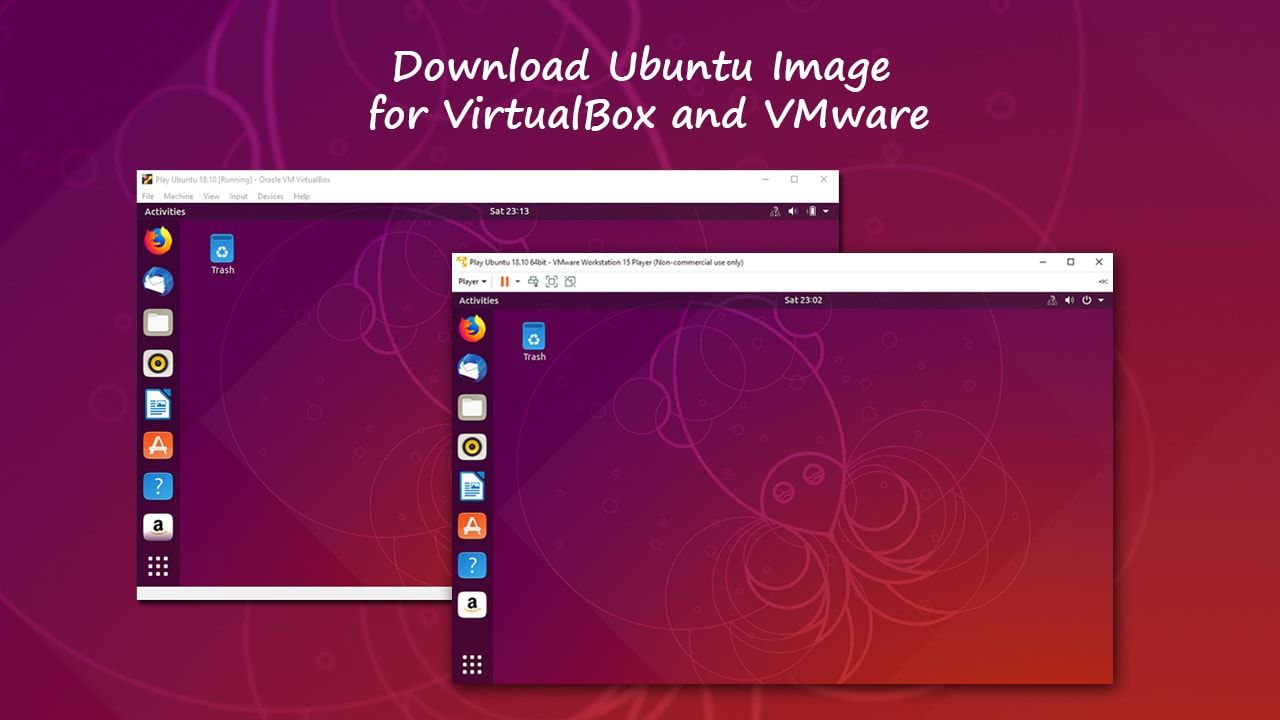Select Trash icon on VirtualBox desktop

(x=222, y=254)
